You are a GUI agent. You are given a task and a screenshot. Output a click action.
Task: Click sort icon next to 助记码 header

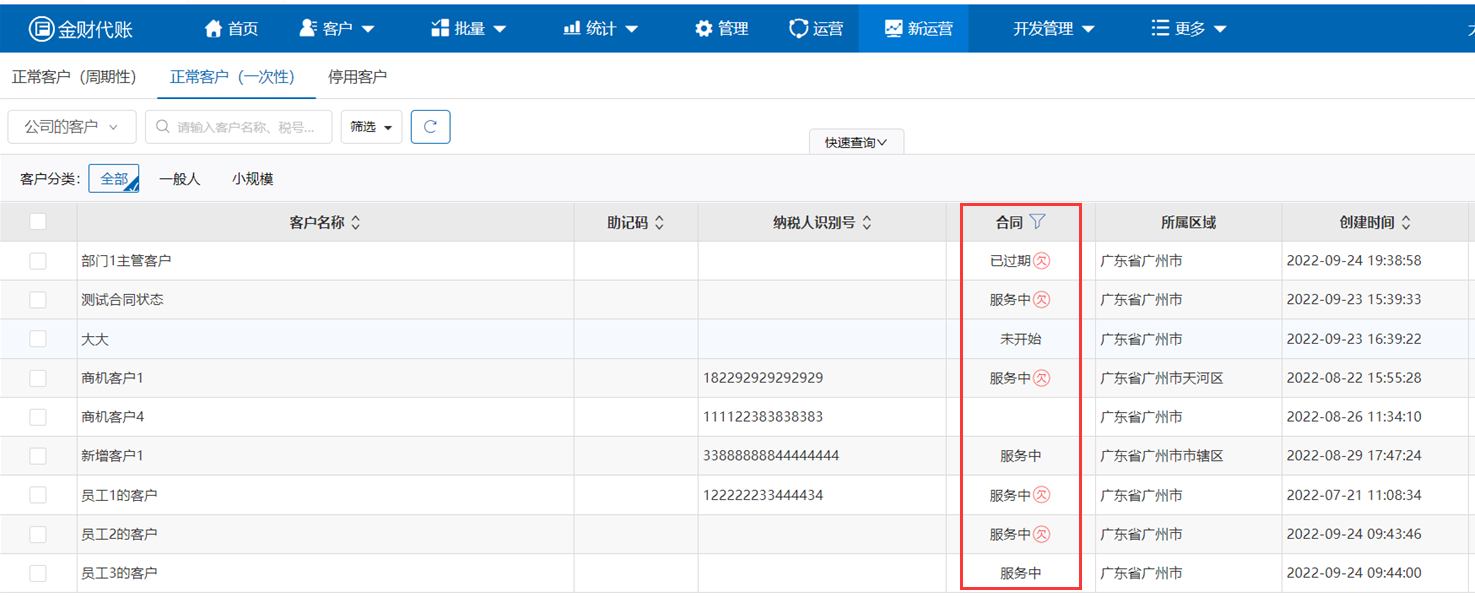coord(659,223)
